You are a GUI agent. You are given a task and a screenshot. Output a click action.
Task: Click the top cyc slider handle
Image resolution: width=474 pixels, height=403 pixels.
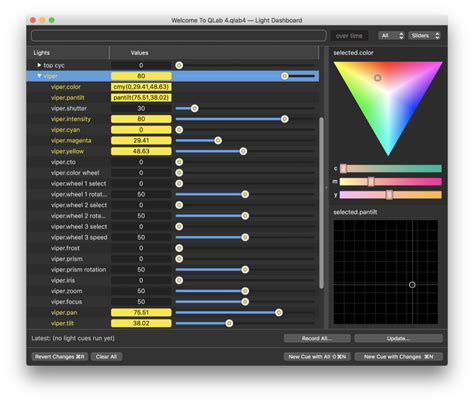[179, 65]
